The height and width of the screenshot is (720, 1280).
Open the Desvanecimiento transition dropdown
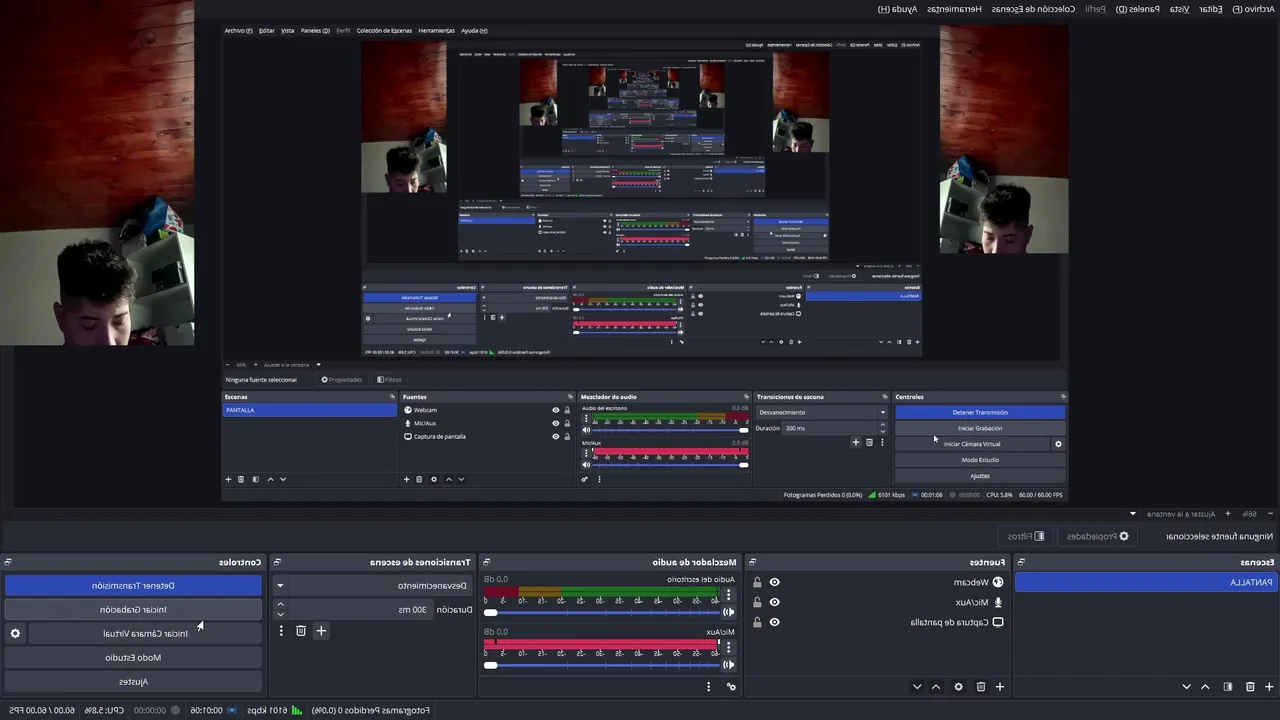pos(280,586)
